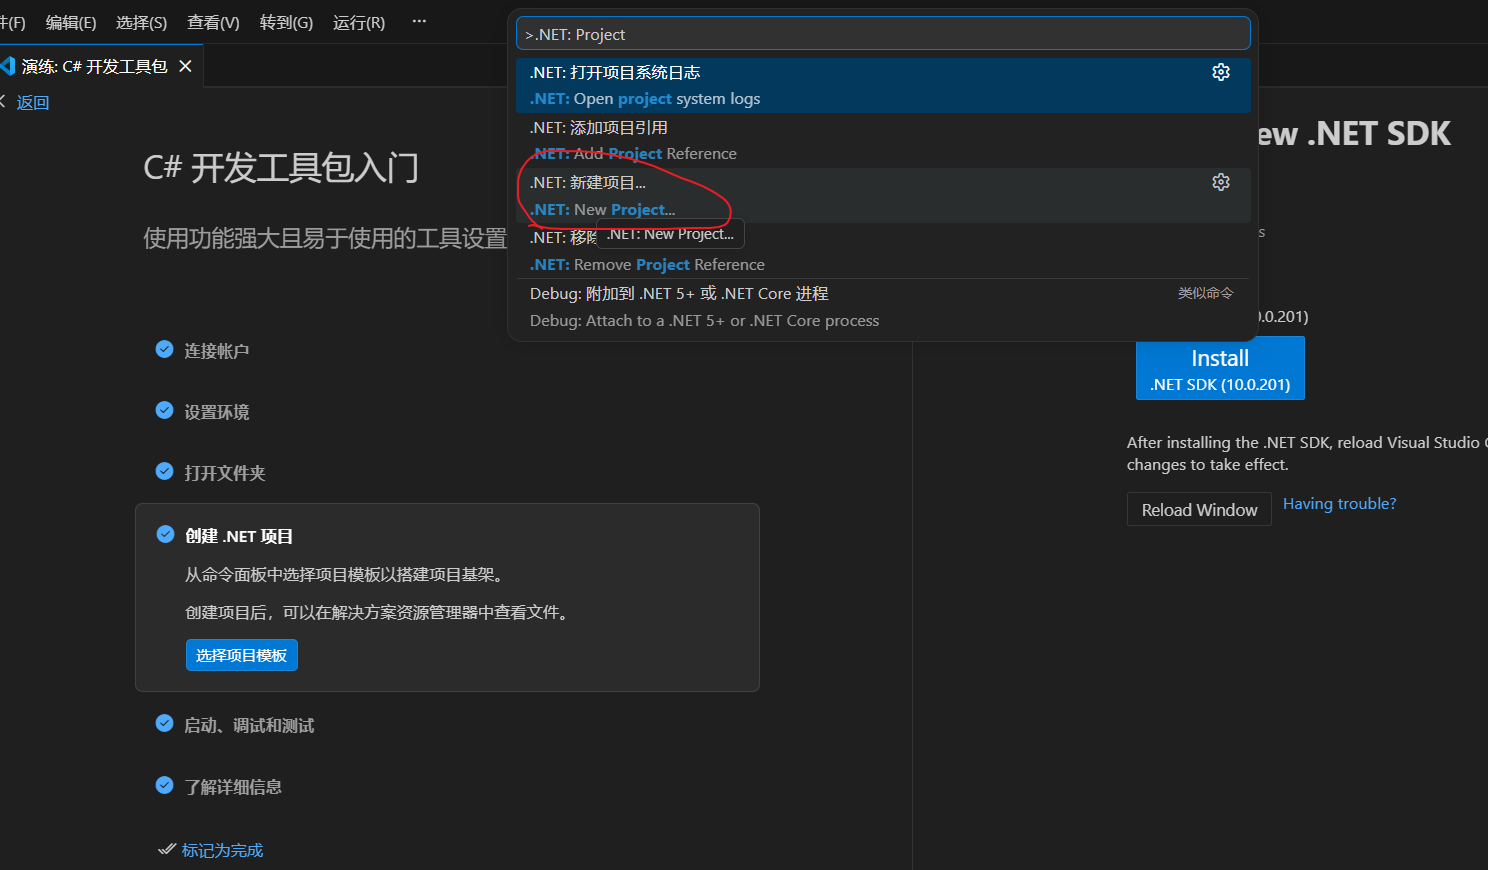Viewport: 1488px width, 870px height.
Task: Click the back chevron next to 返回
Action: coord(3,102)
